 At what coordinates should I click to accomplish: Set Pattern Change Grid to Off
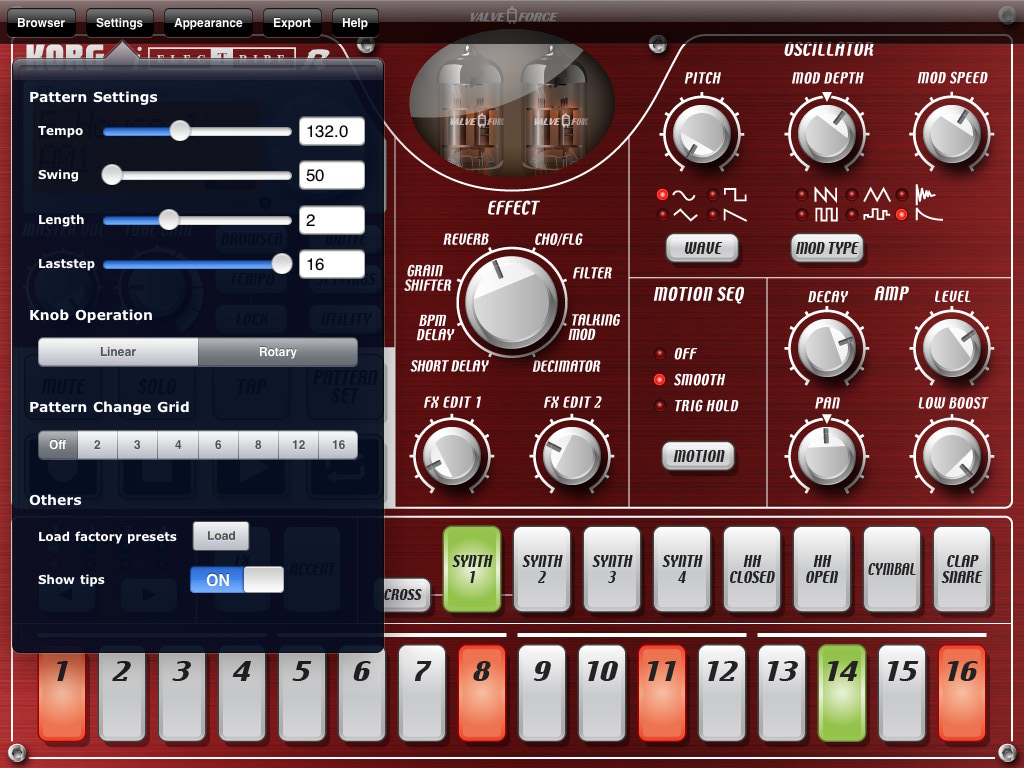(57, 445)
